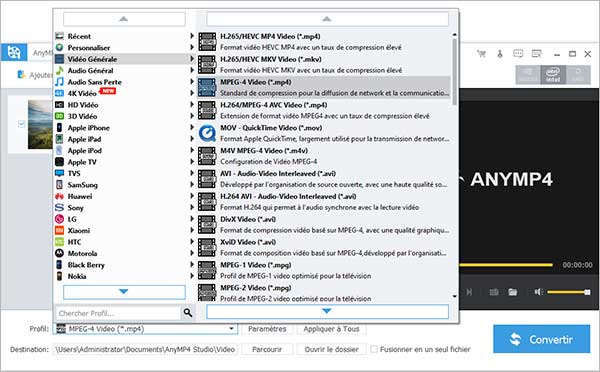Enable Fusionner en un seul fichier checkbox
Image resolution: width=600 pixels, height=372 pixels.
point(374,349)
